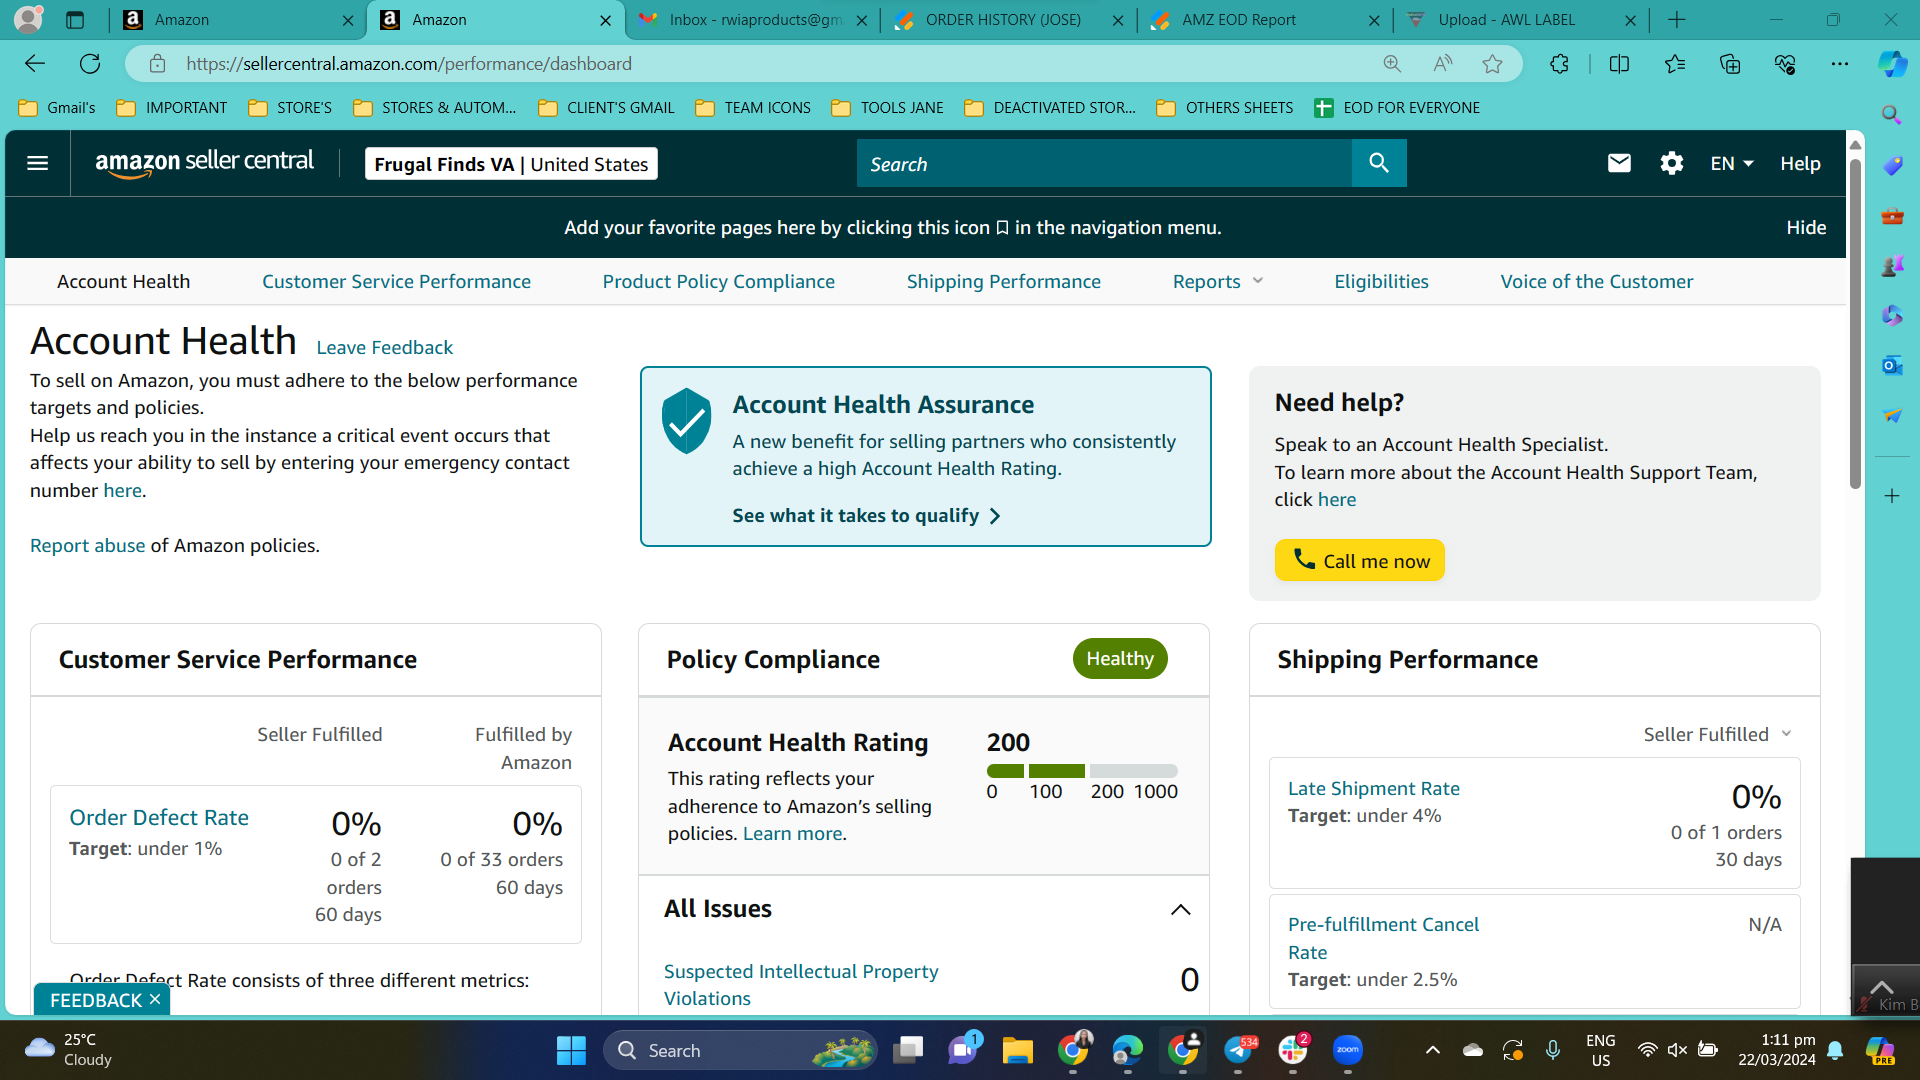Switch to the Upload - AWL LABEL tab
This screenshot has width=1920, height=1080.
tap(1520, 20)
